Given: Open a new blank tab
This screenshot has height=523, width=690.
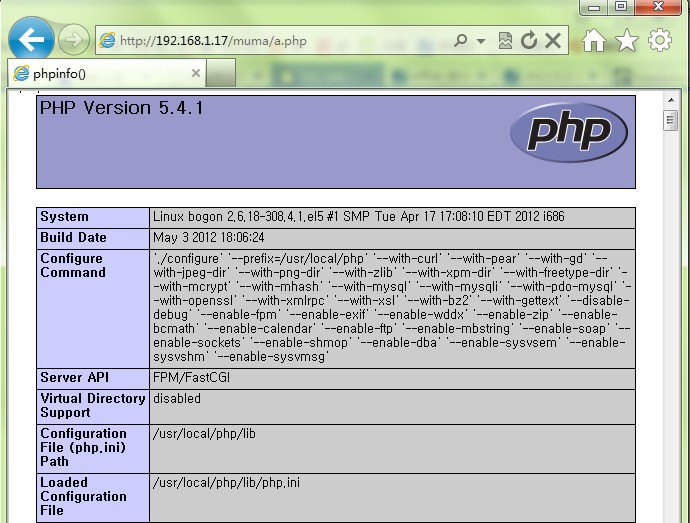Looking at the screenshot, I should (221, 73).
